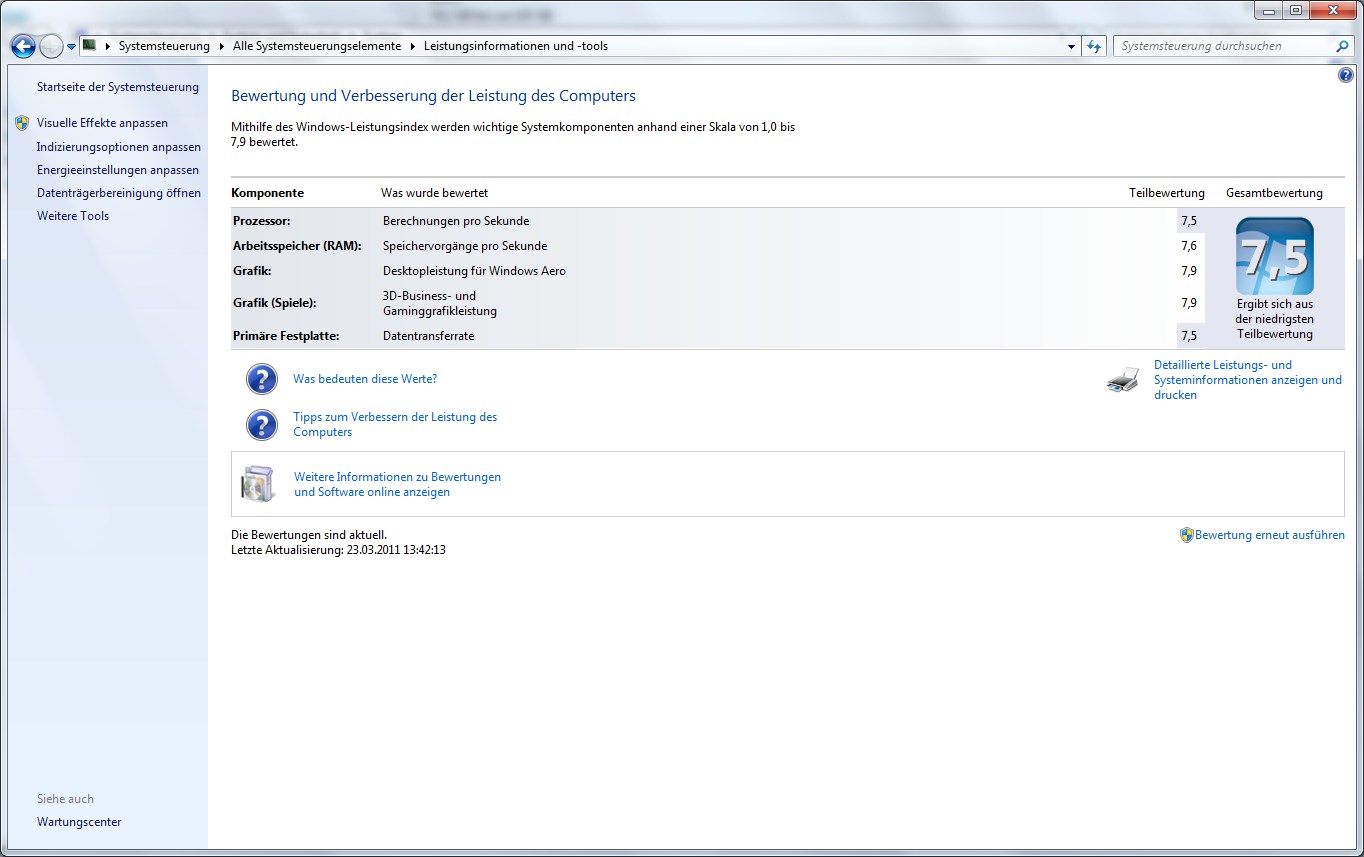The height and width of the screenshot is (857, 1364).
Task: Click question icon beside Was bedeuten diese Werte
Action: click(261, 379)
